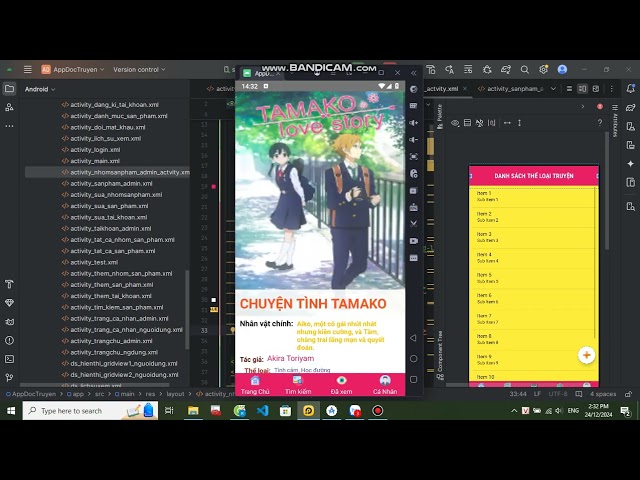
Task: Open the Version control dropdown
Action: click(x=139, y=69)
